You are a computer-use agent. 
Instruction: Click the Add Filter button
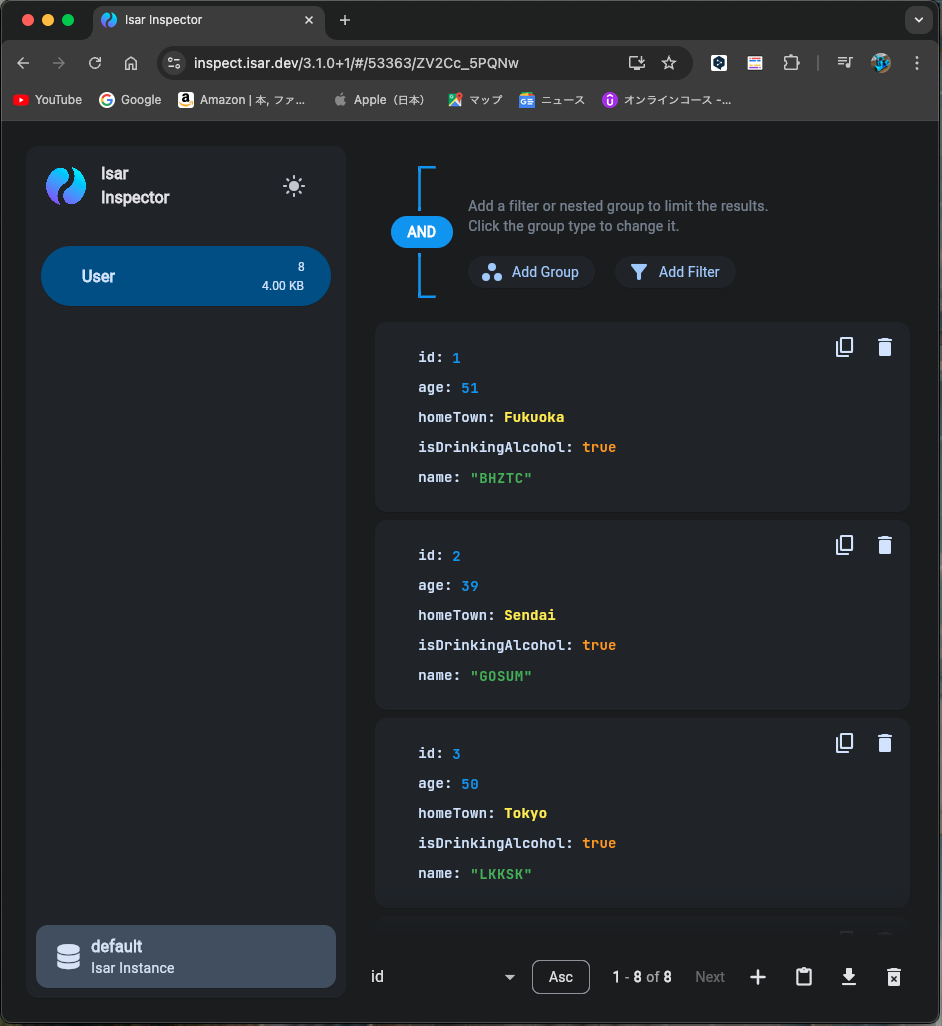675,272
